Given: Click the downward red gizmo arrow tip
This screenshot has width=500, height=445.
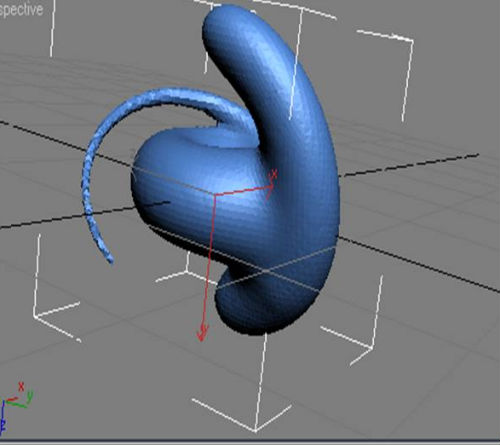Looking at the screenshot, I should coord(202,333).
